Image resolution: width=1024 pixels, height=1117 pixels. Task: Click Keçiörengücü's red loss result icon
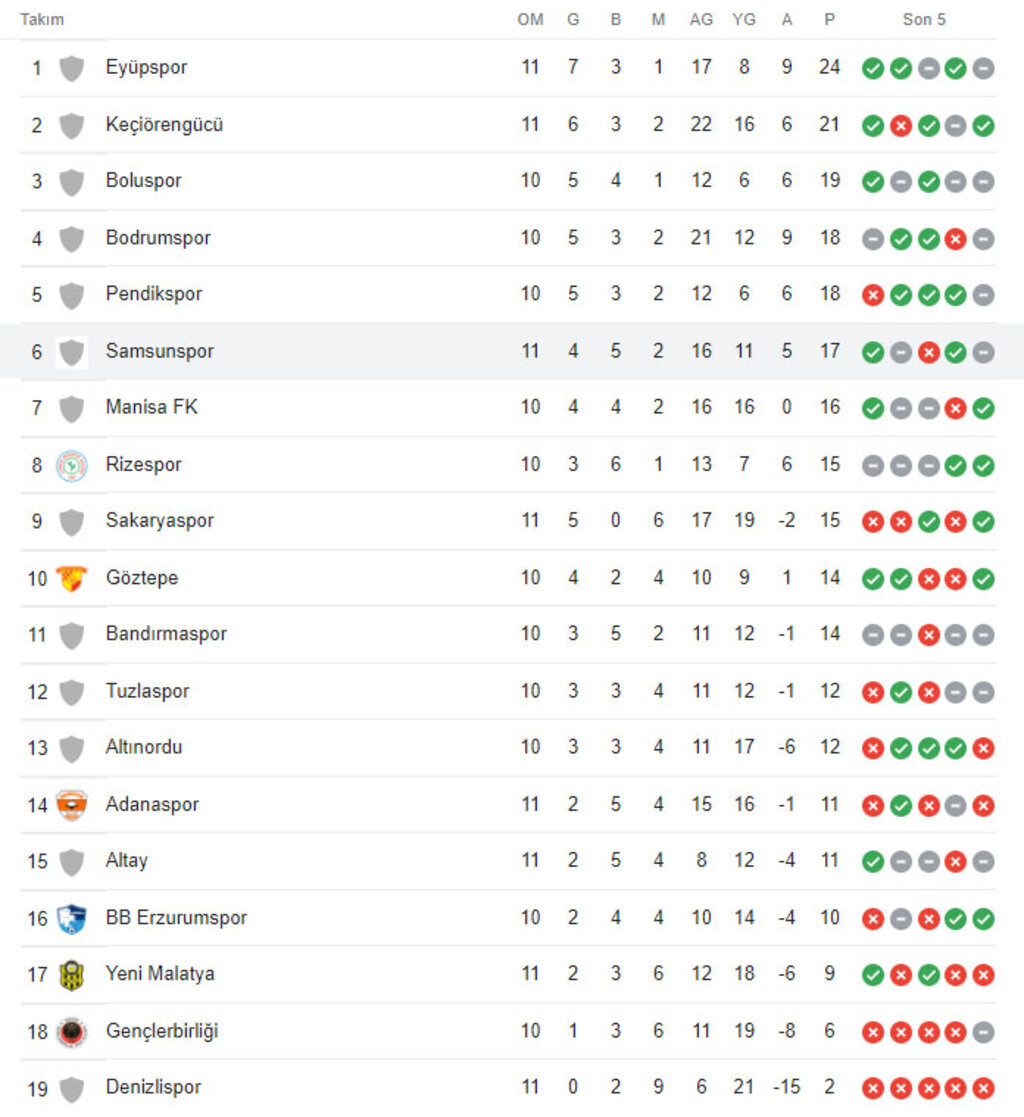pos(901,125)
